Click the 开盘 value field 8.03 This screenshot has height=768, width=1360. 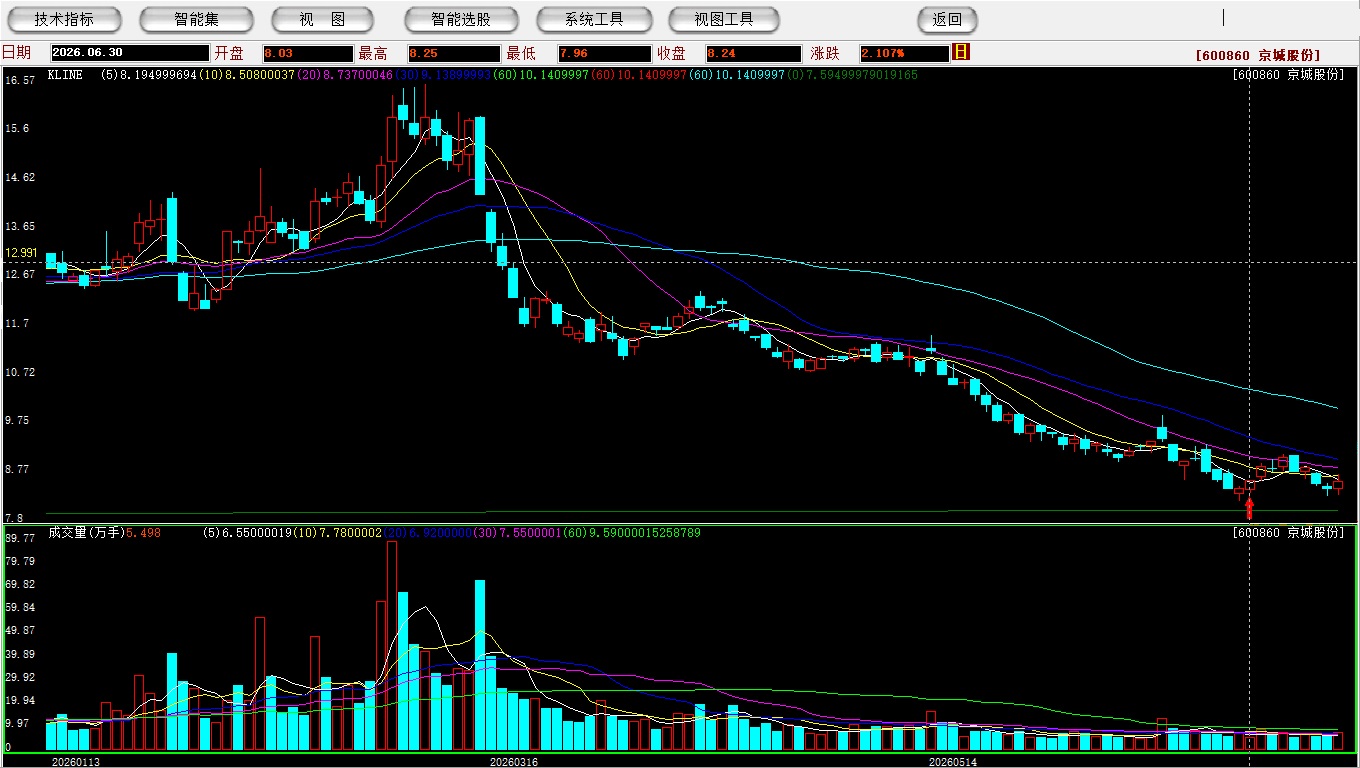pos(308,53)
